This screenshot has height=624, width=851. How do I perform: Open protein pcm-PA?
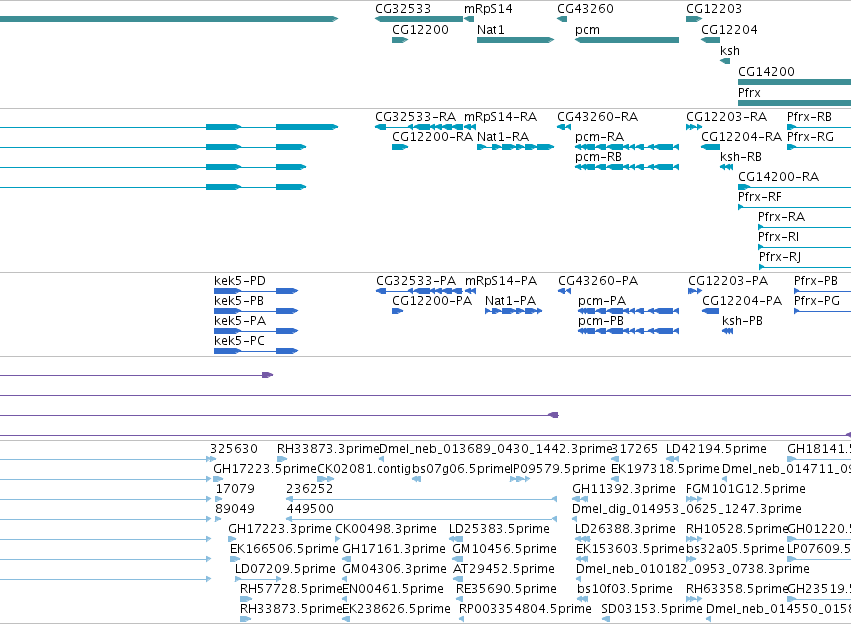(x=602, y=301)
